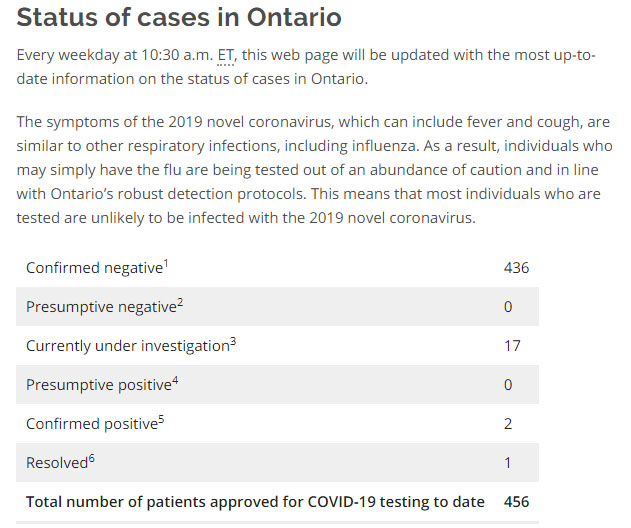
Task: Select the Currently under investigation label
Action: (127, 346)
